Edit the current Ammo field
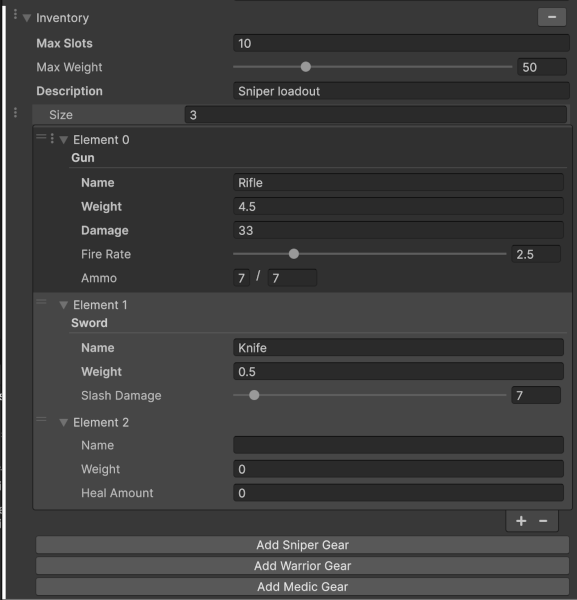The height and width of the screenshot is (600, 577). click(241, 278)
